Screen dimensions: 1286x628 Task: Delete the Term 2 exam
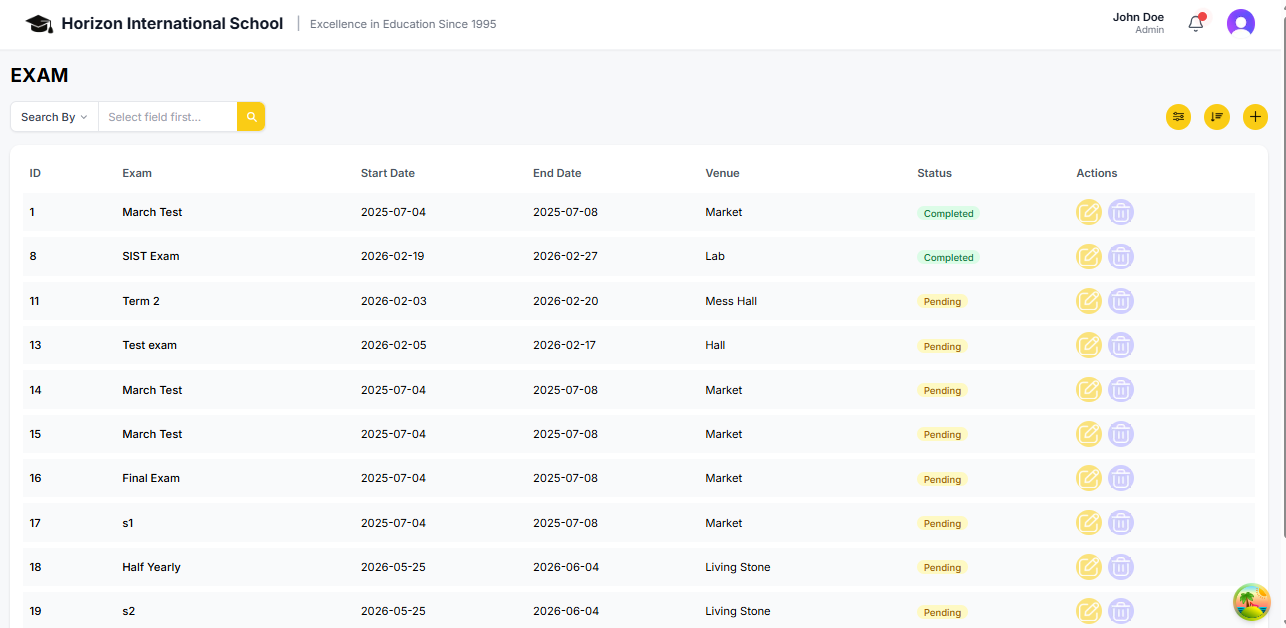tap(1121, 301)
